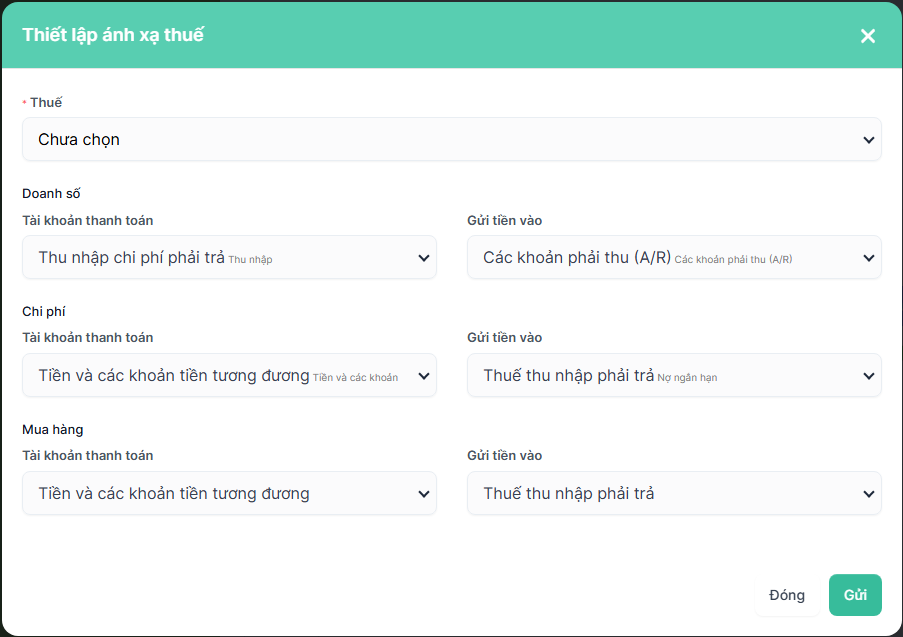This screenshot has width=903, height=637.
Task: Click chevron arrow of Chi phí payment account
Action: pyautogui.click(x=423, y=376)
